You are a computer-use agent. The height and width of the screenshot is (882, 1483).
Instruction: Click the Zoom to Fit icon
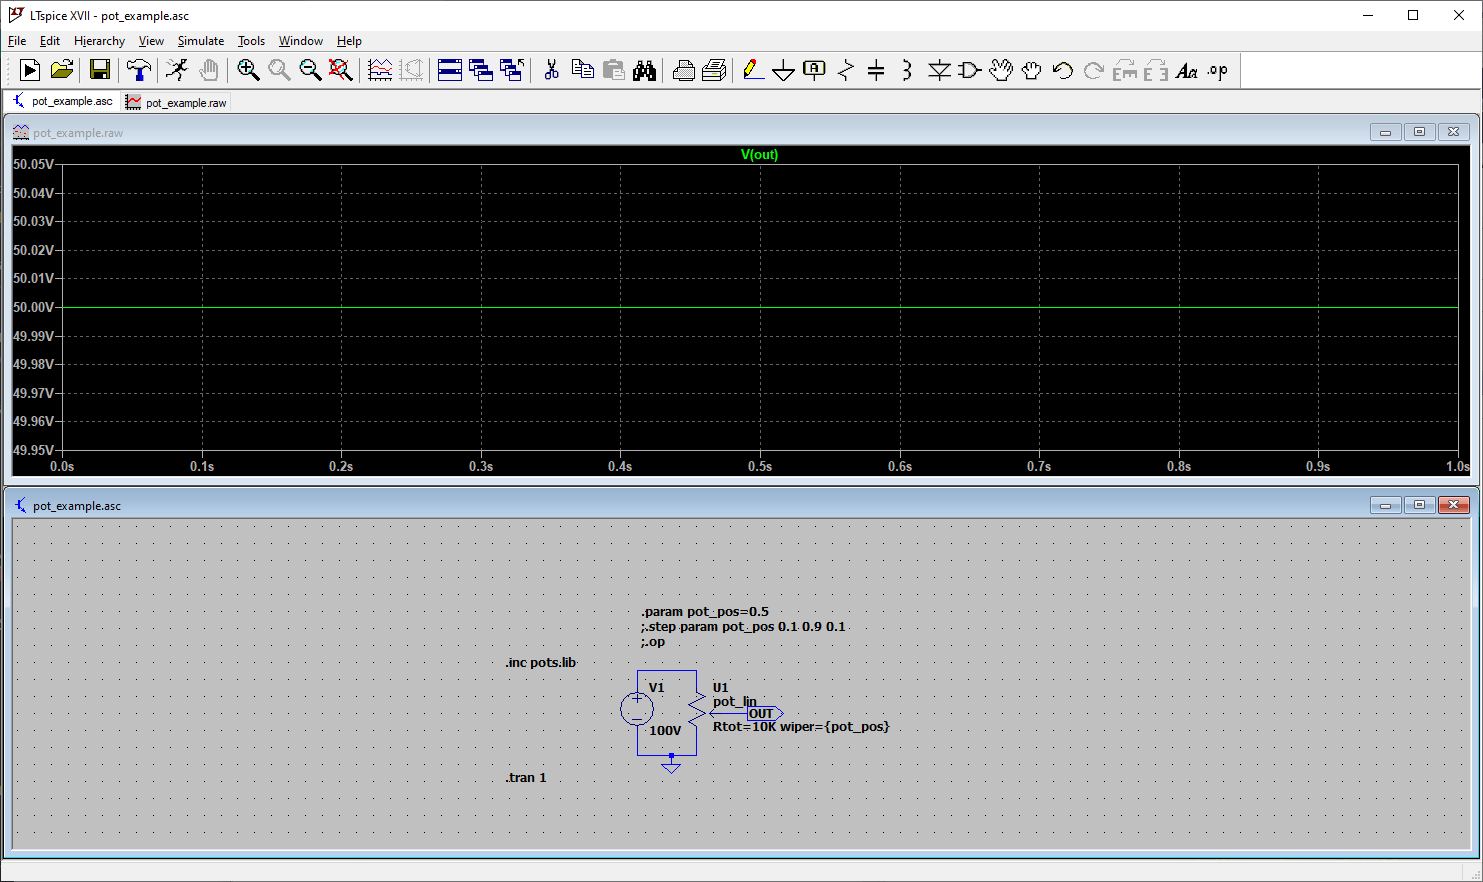(341, 70)
